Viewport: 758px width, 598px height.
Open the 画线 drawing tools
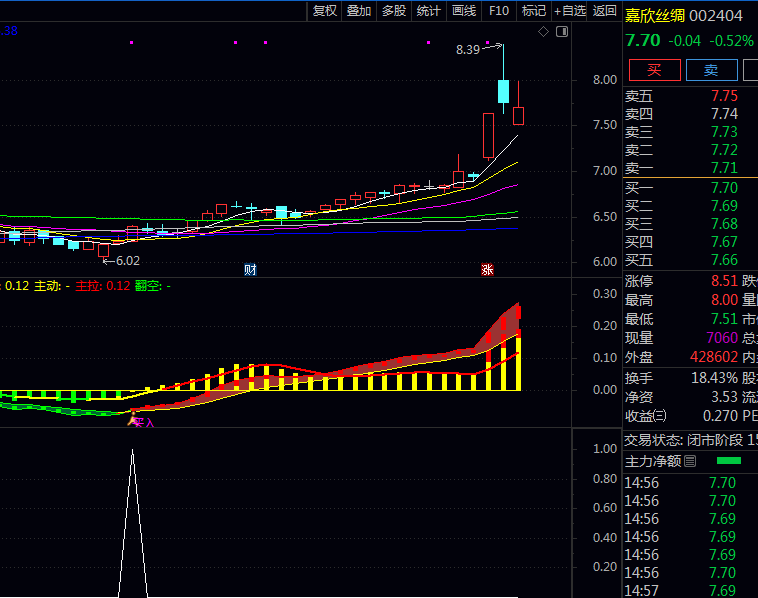point(464,11)
